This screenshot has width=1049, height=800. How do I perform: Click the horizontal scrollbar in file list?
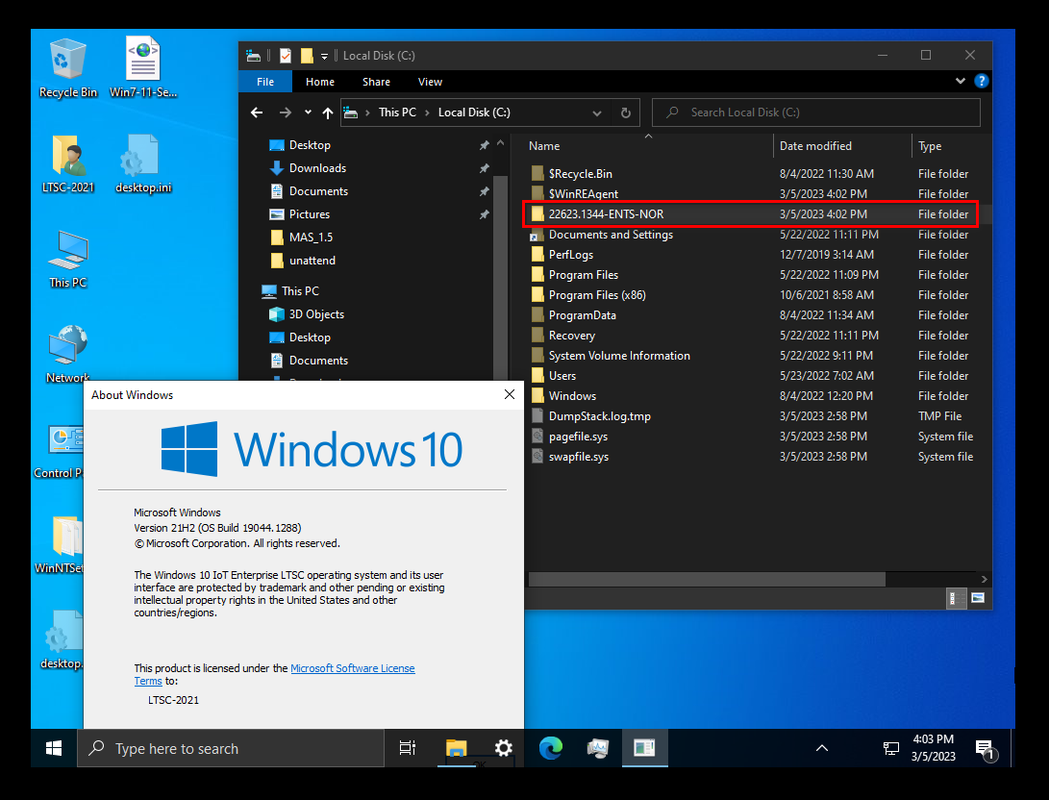706,579
